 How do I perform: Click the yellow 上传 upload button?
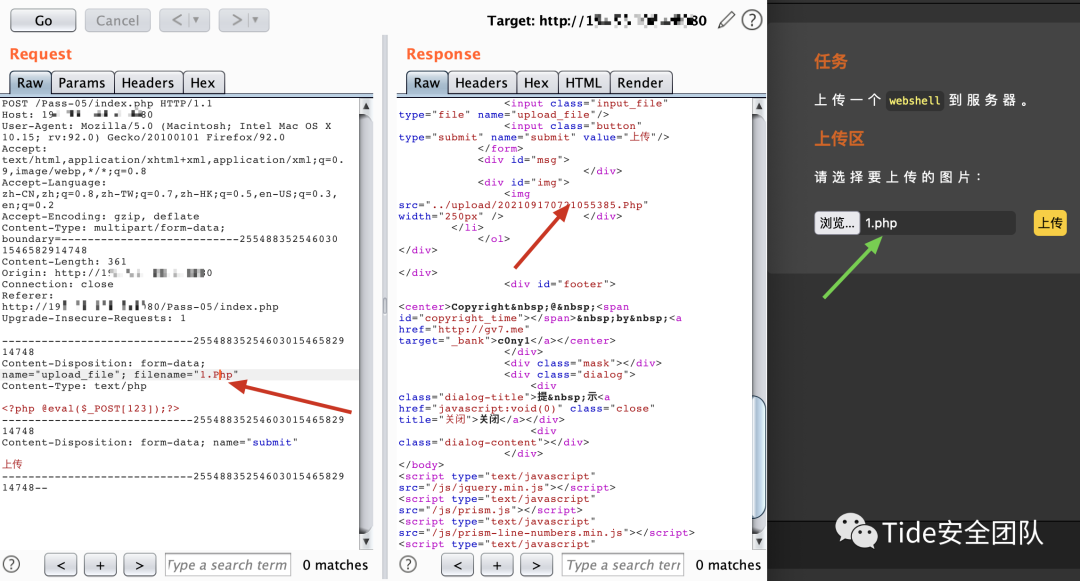1050,223
